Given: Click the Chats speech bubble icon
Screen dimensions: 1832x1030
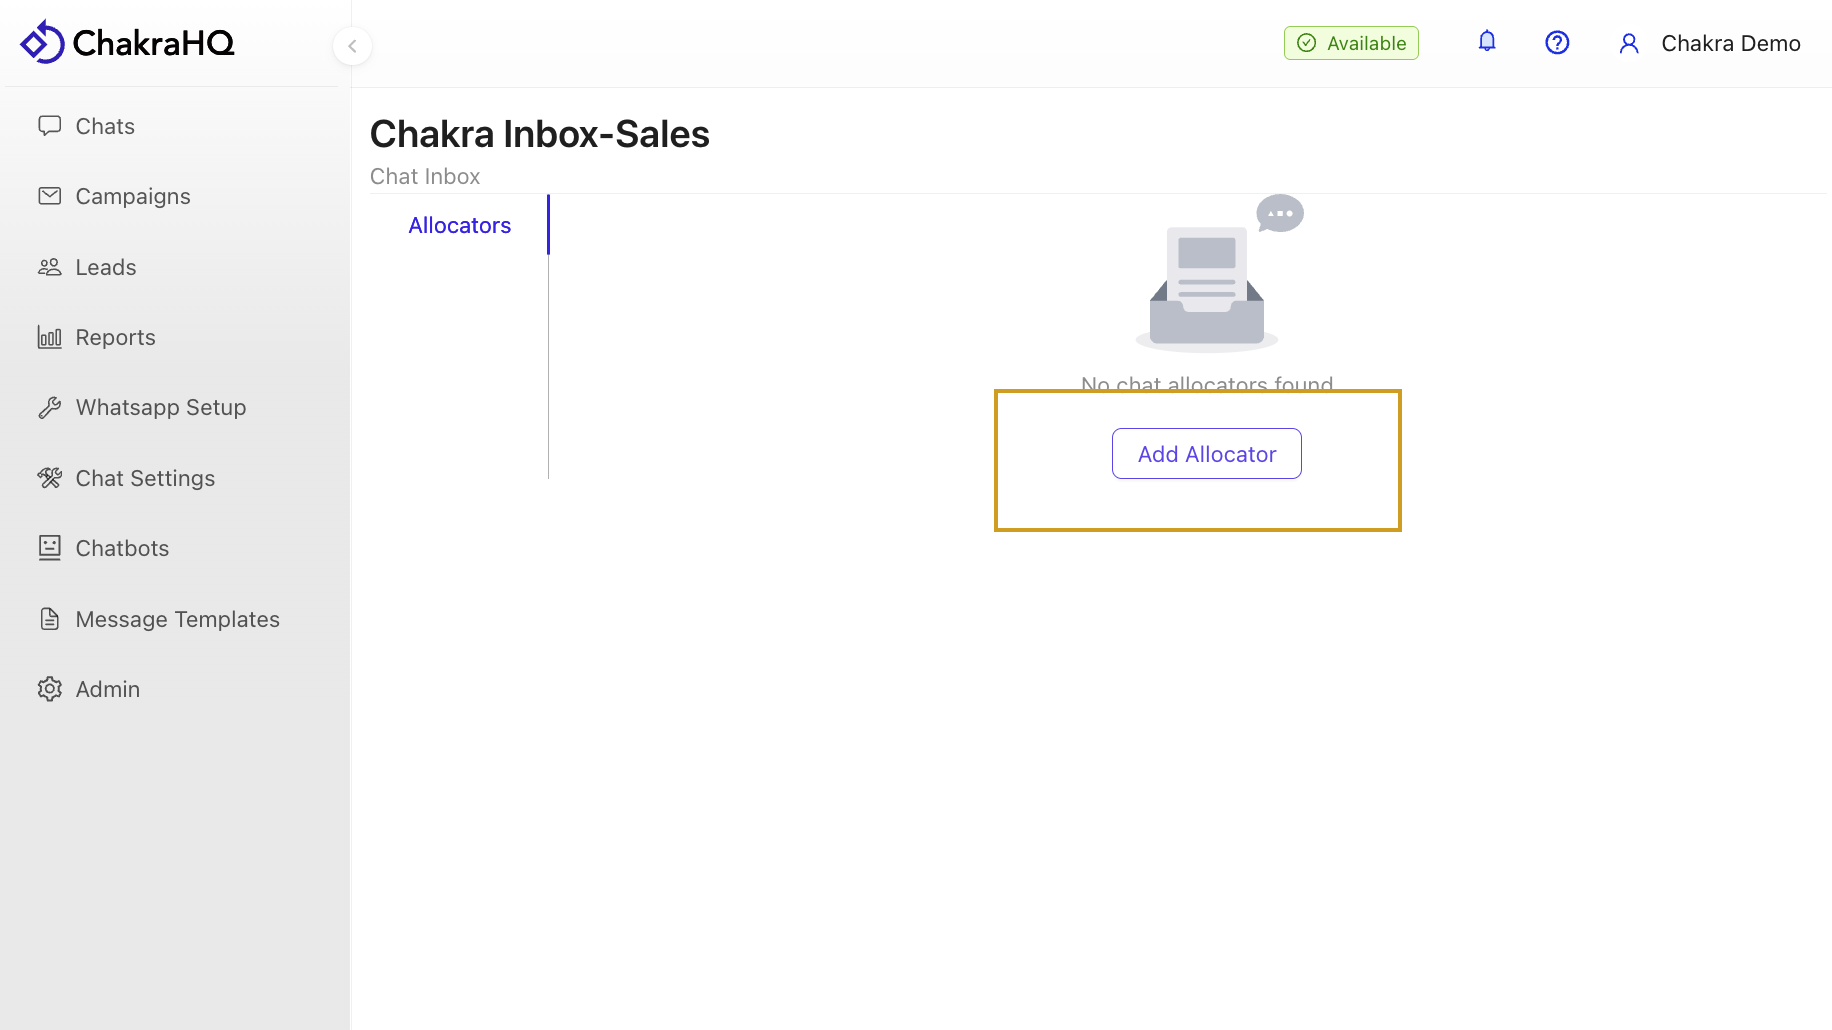Looking at the screenshot, I should (49, 126).
